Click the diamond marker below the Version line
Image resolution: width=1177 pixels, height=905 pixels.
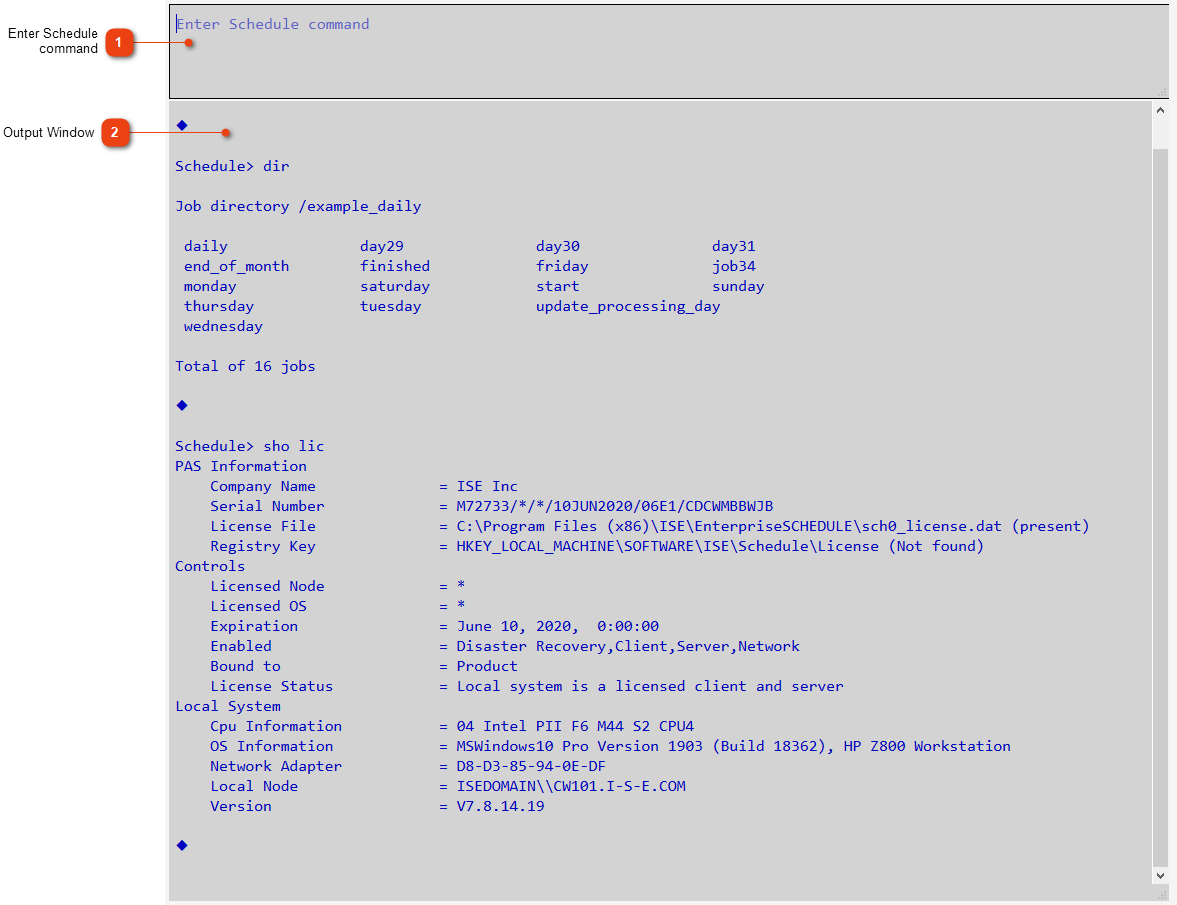tap(182, 845)
